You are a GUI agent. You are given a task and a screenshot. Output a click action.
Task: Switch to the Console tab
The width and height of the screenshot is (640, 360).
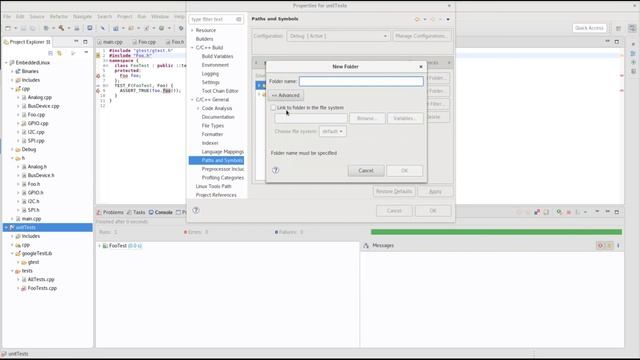[x=161, y=212]
